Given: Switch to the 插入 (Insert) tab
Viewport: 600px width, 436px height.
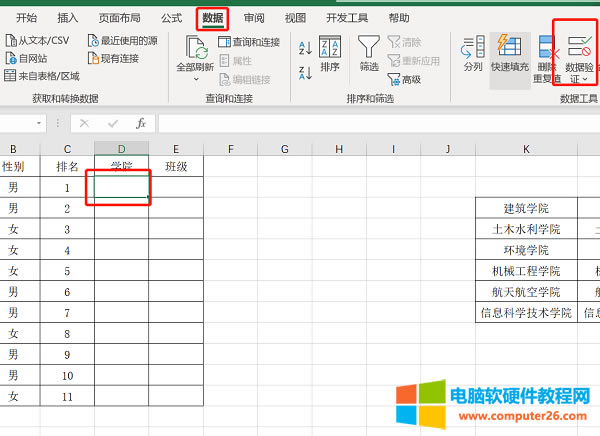Looking at the screenshot, I should tap(68, 18).
